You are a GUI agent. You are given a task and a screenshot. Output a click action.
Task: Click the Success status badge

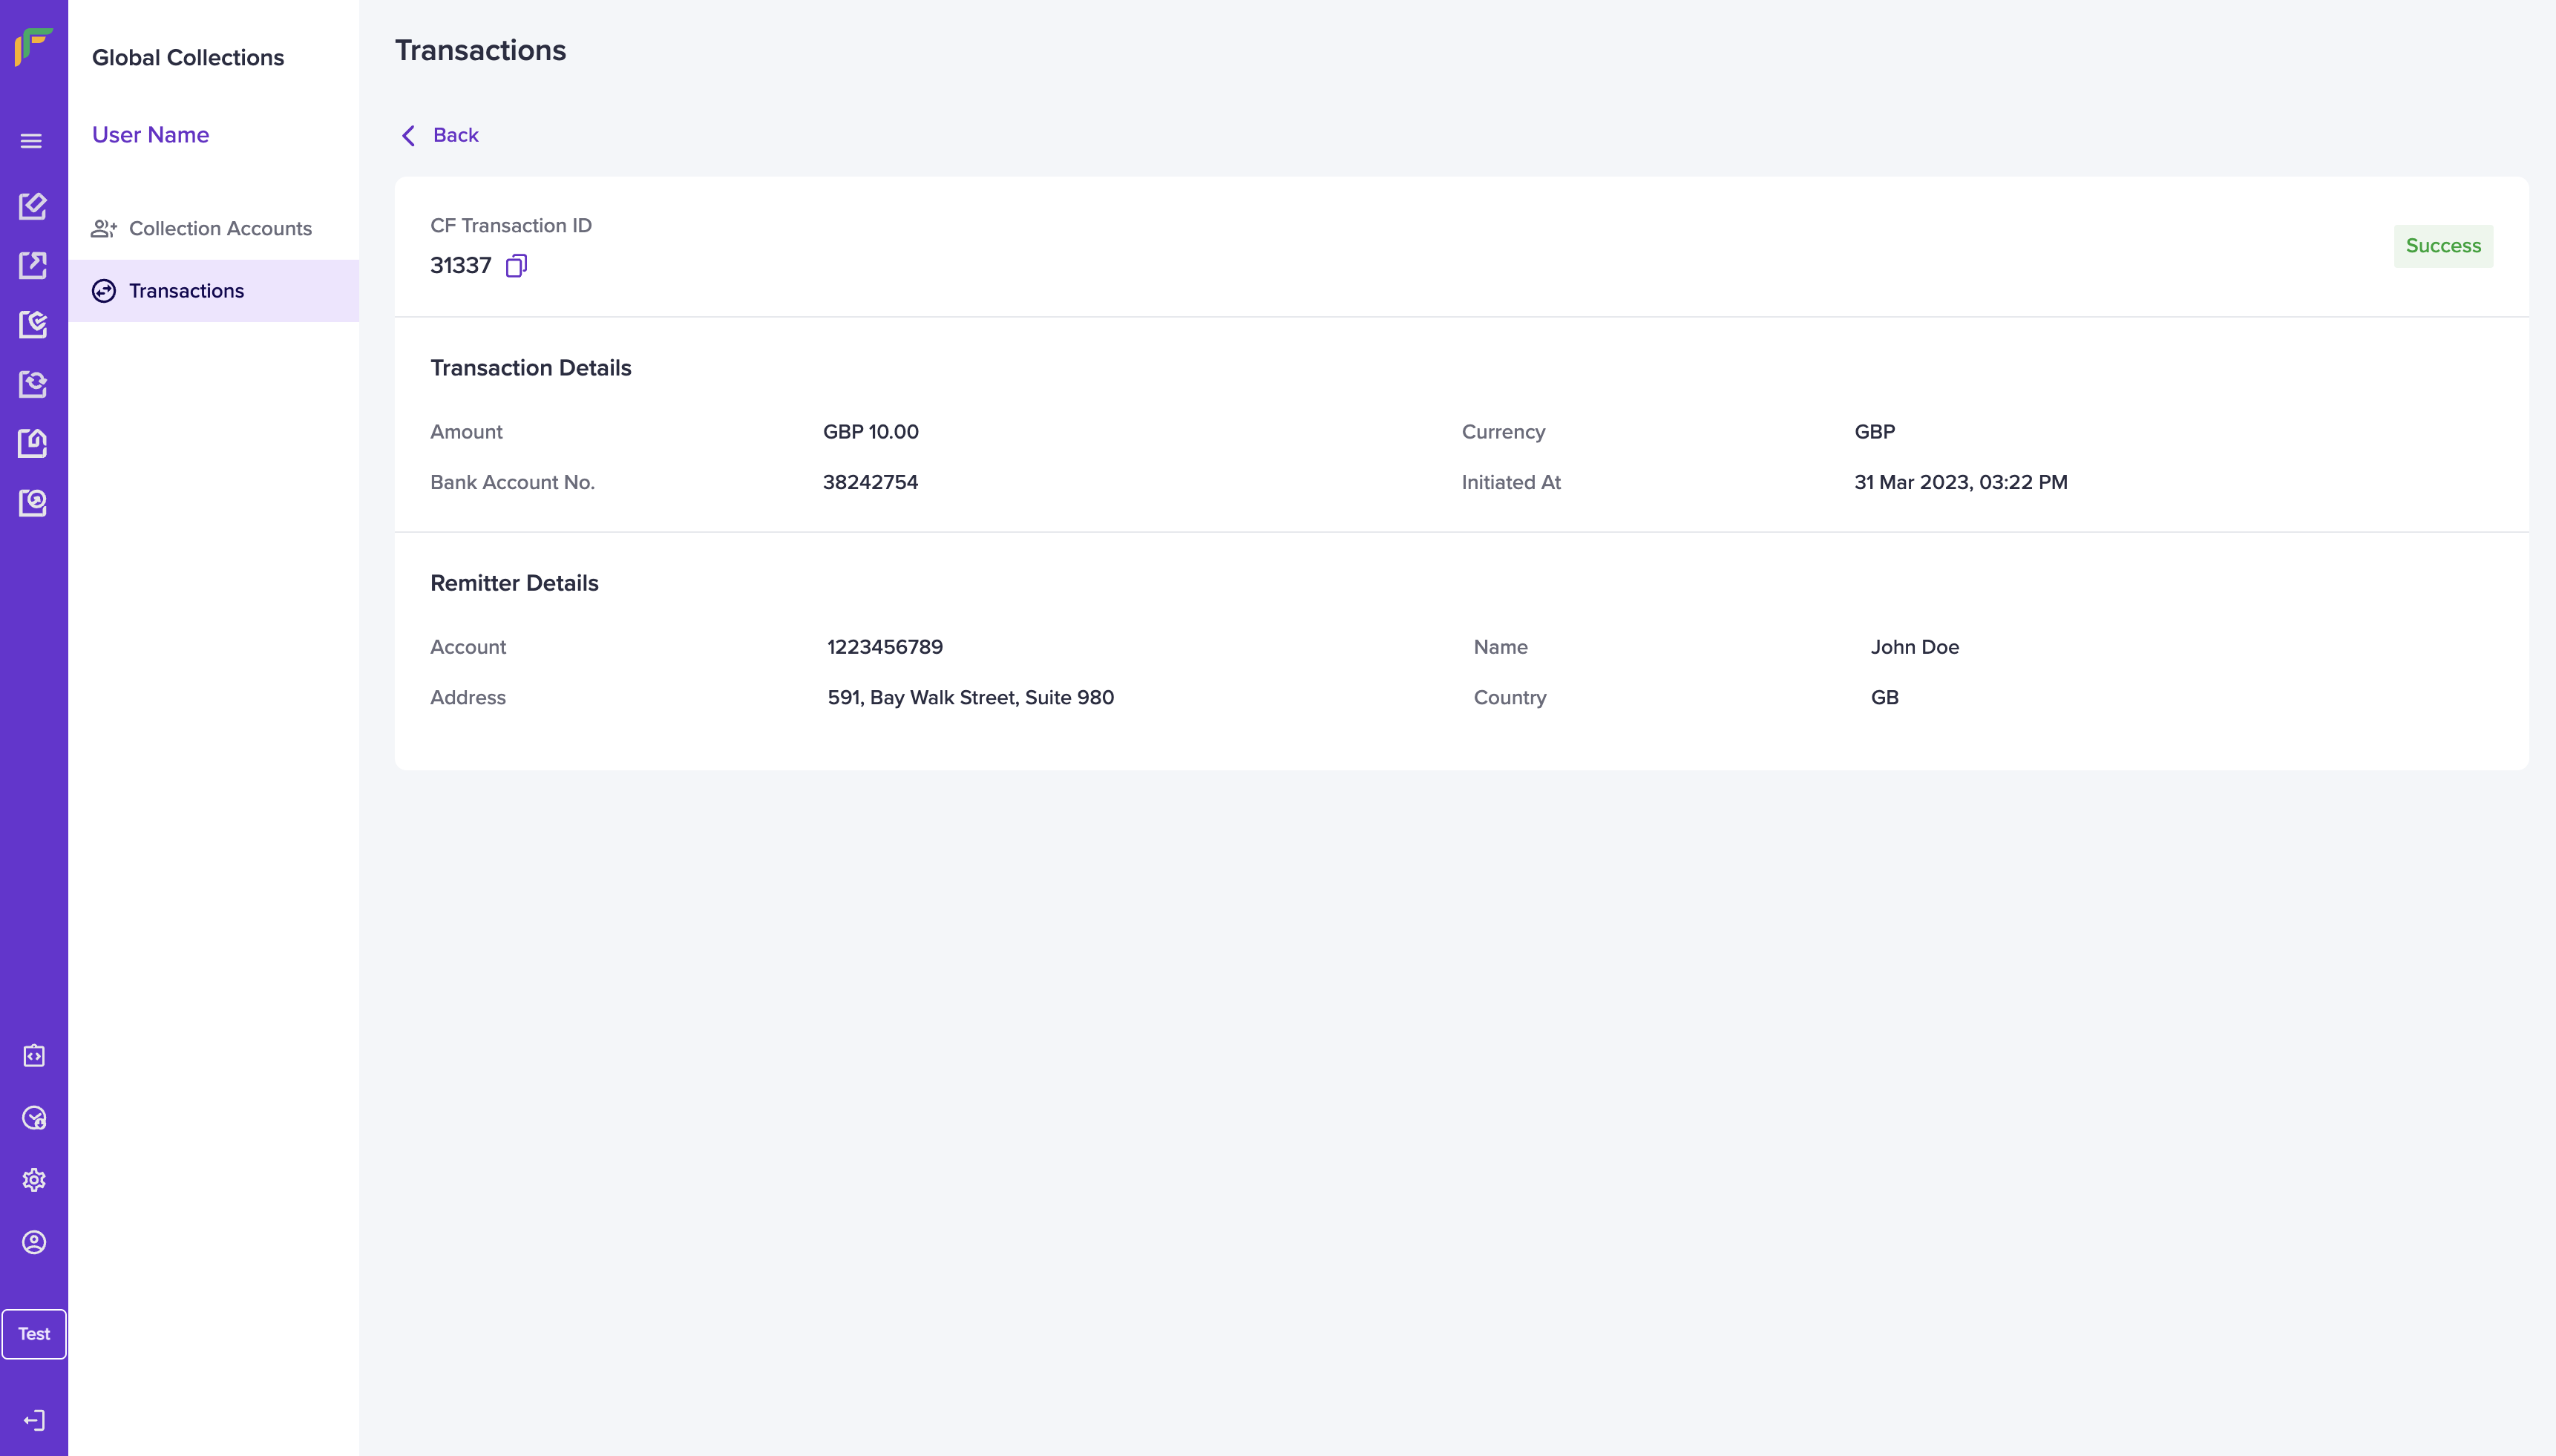click(2442, 246)
